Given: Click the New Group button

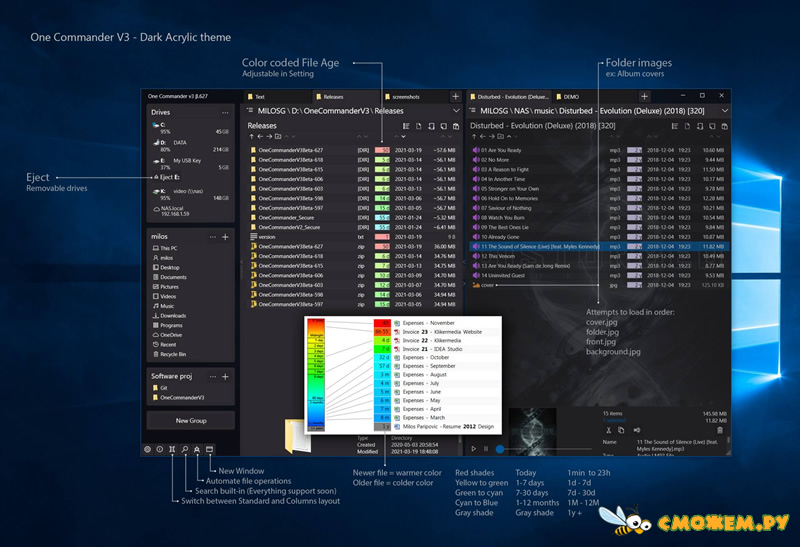Looking at the screenshot, I should click(191, 420).
